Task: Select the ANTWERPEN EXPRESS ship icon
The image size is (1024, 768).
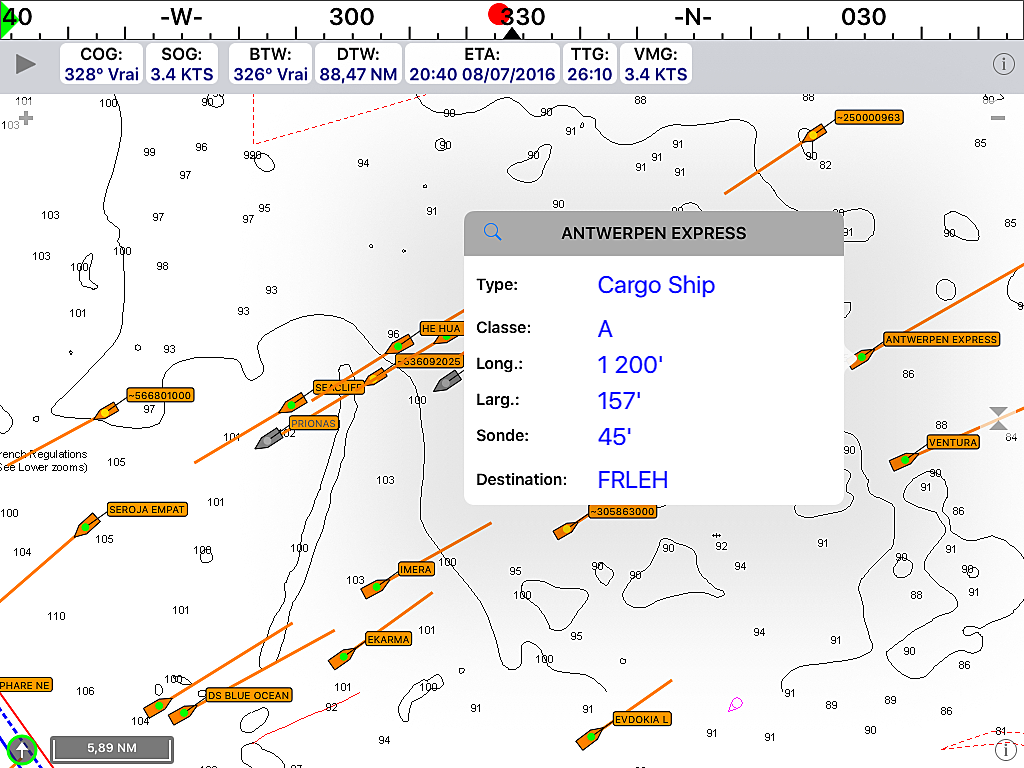Action: 863,358
